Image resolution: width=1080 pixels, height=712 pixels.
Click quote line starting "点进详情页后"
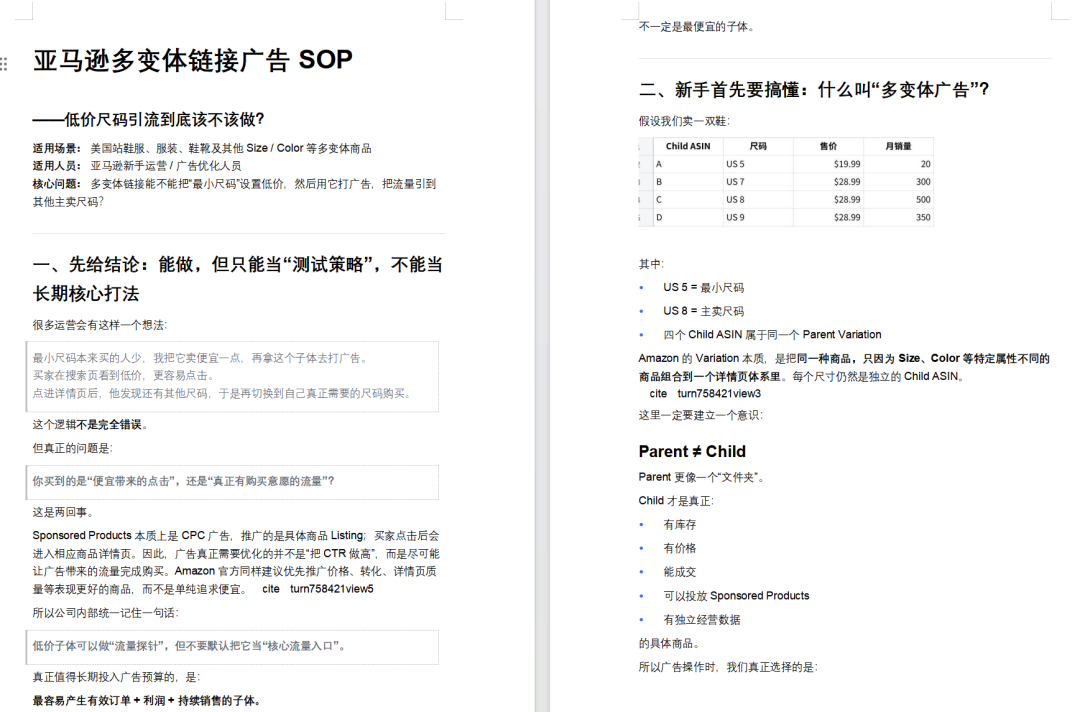(x=223, y=394)
